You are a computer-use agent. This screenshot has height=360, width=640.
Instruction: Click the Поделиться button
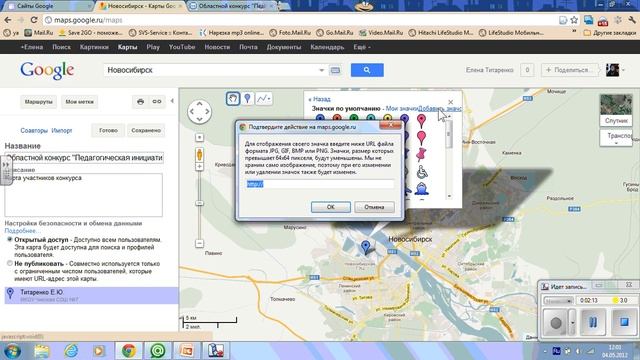point(570,70)
